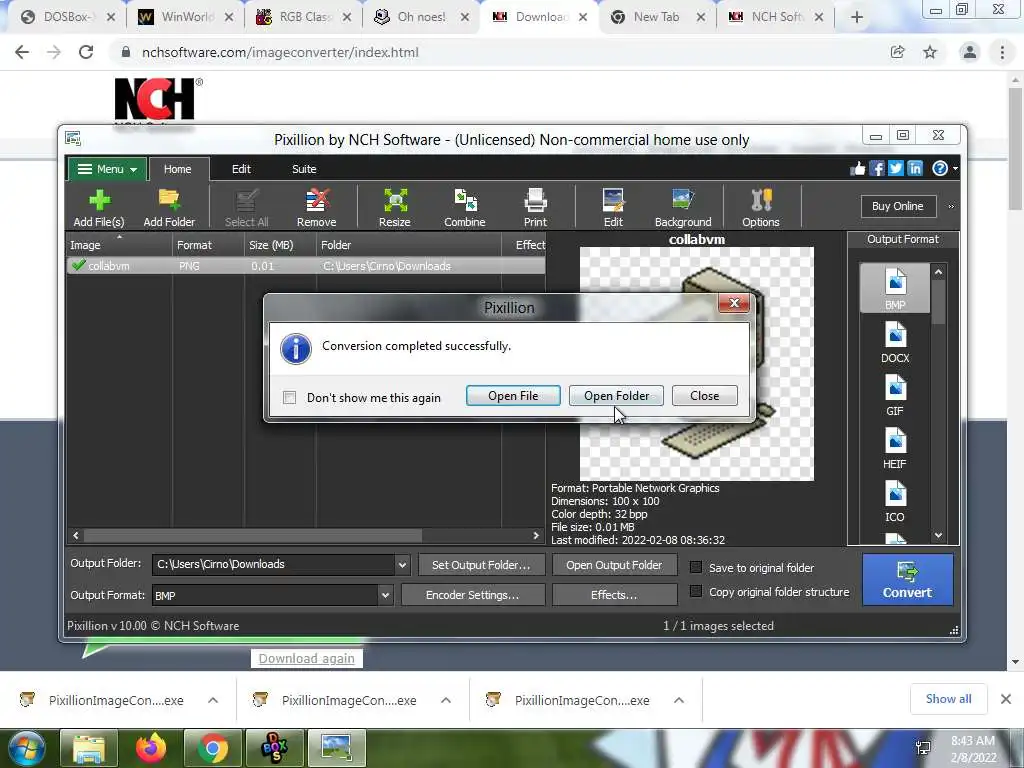
Task: Expand the toolbar overflow chevron
Action: tap(951, 206)
